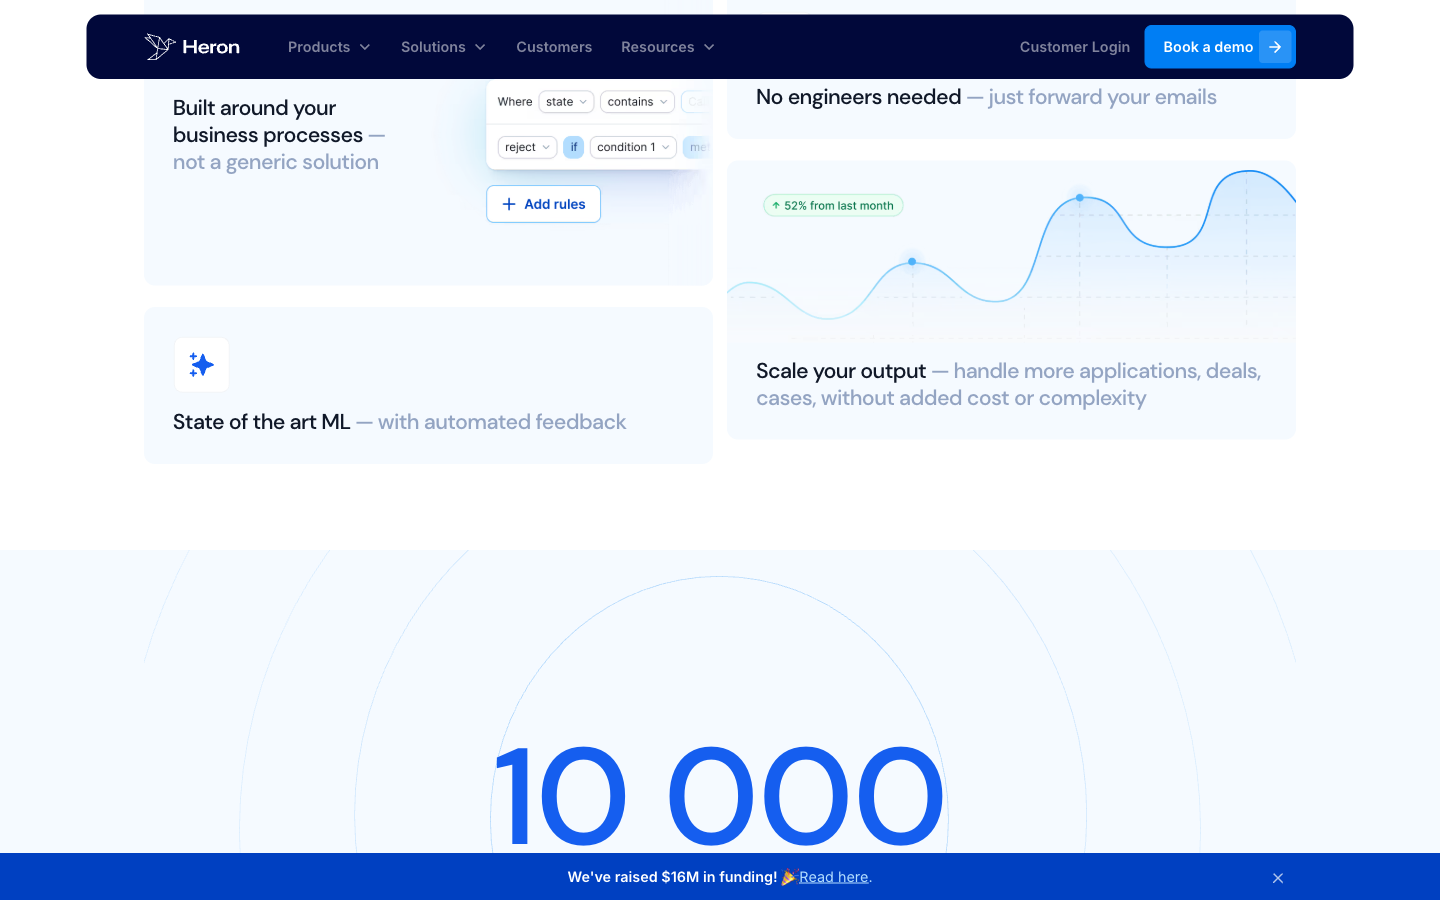The width and height of the screenshot is (1440, 900).
Task: Expand the Solutions menu chevron
Action: point(480,47)
